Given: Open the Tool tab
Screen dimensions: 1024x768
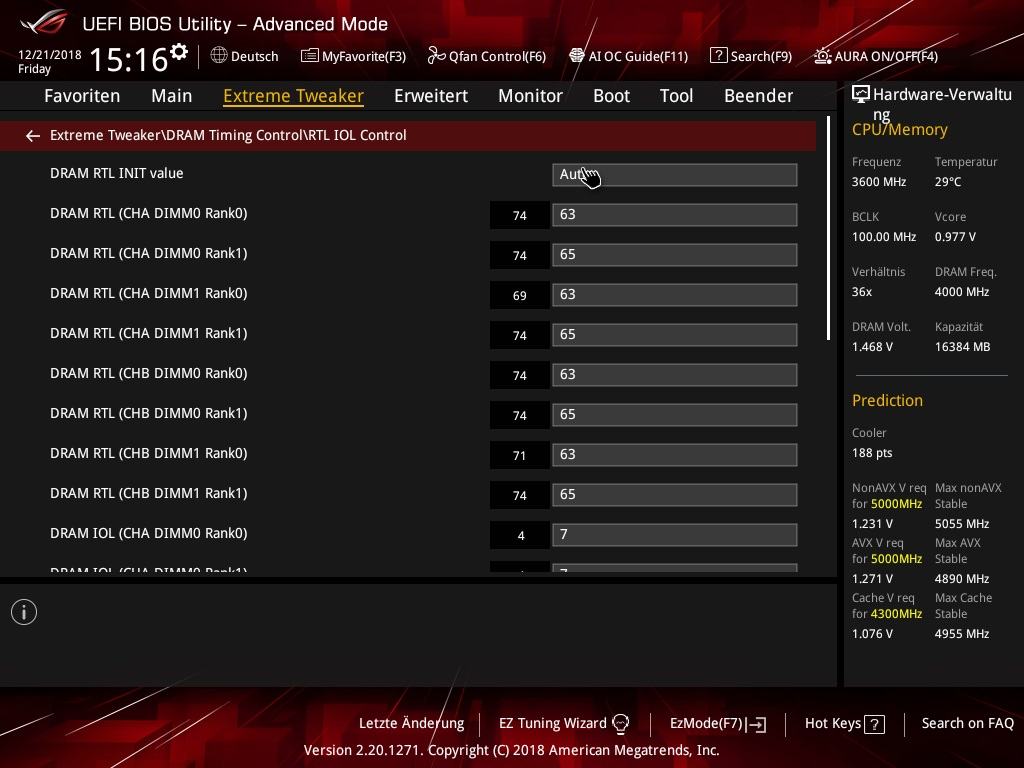Looking at the screenshot, I should [677, 96].
